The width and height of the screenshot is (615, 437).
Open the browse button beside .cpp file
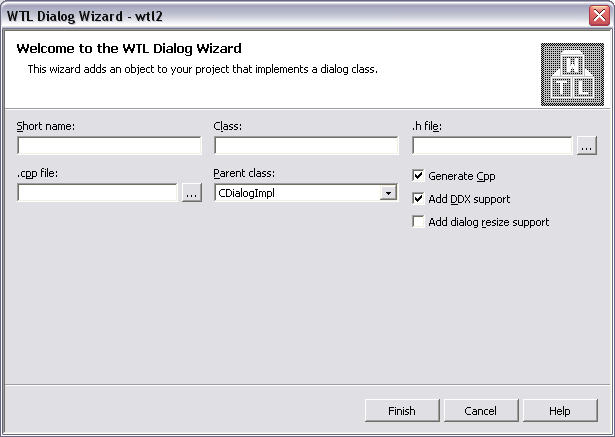click(x=191, y=193)
